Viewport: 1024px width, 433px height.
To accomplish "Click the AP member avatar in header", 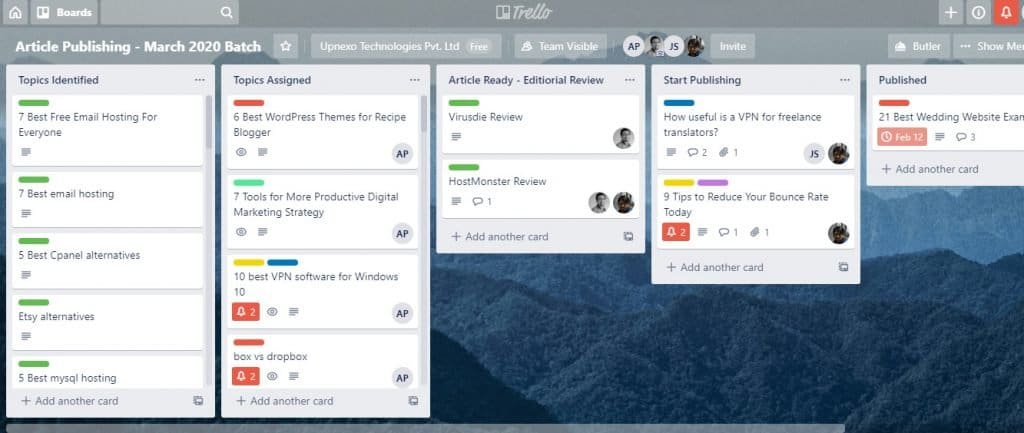I will click(633, 46).
